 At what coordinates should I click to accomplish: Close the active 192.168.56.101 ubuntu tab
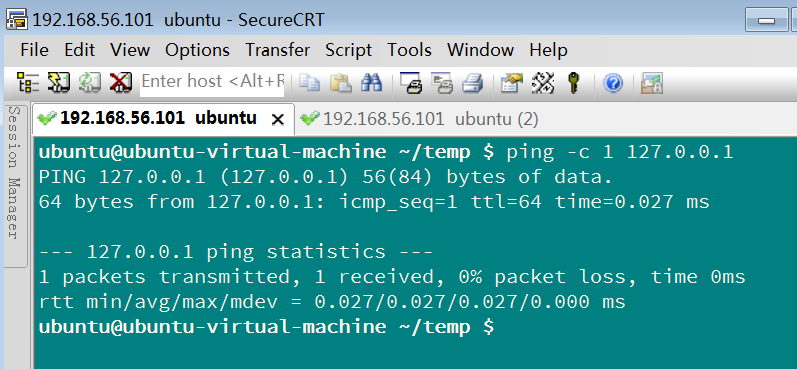(278, 119)
